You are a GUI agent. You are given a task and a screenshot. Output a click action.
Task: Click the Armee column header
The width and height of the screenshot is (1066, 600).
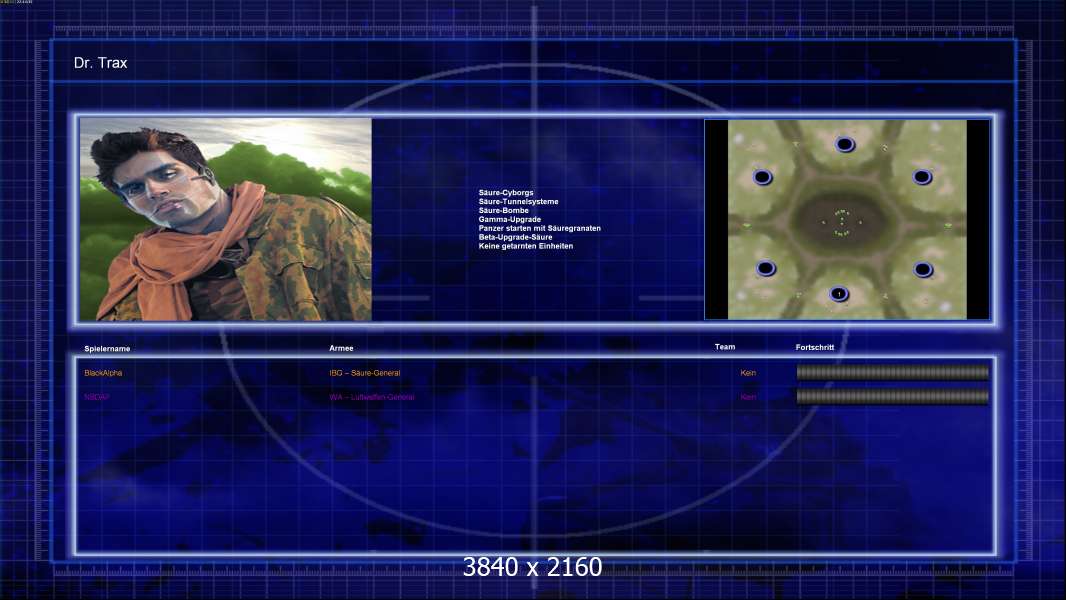tap(341, 348)
